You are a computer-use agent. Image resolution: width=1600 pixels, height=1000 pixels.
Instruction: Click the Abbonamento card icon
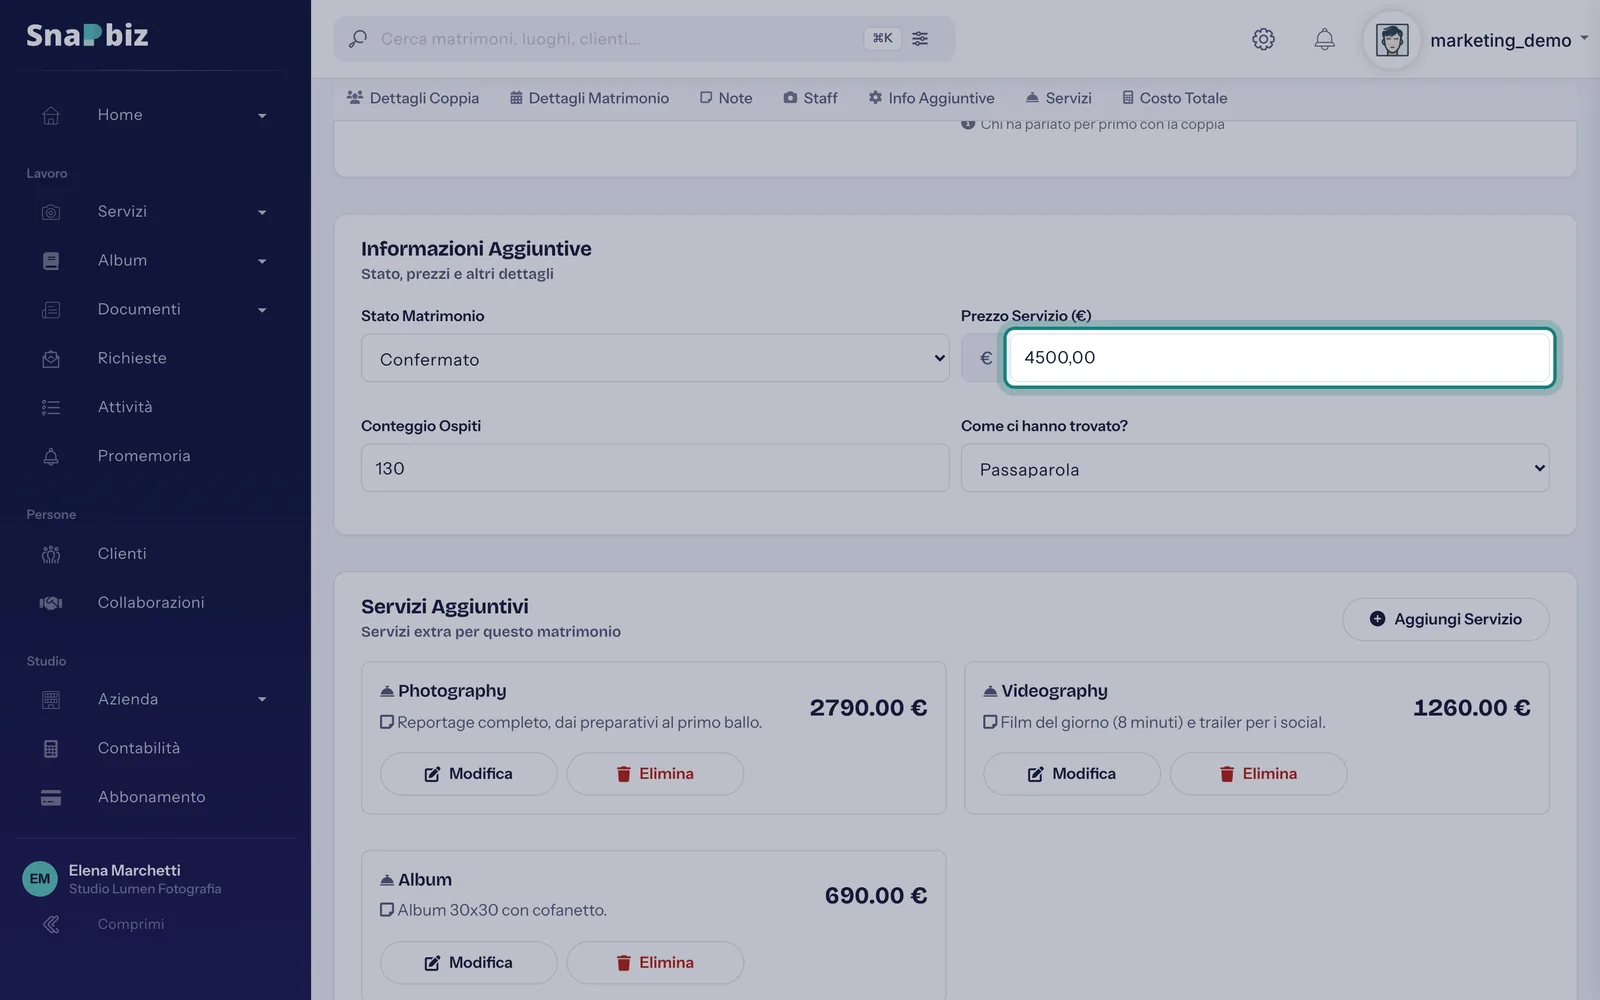tap(51, 798)
